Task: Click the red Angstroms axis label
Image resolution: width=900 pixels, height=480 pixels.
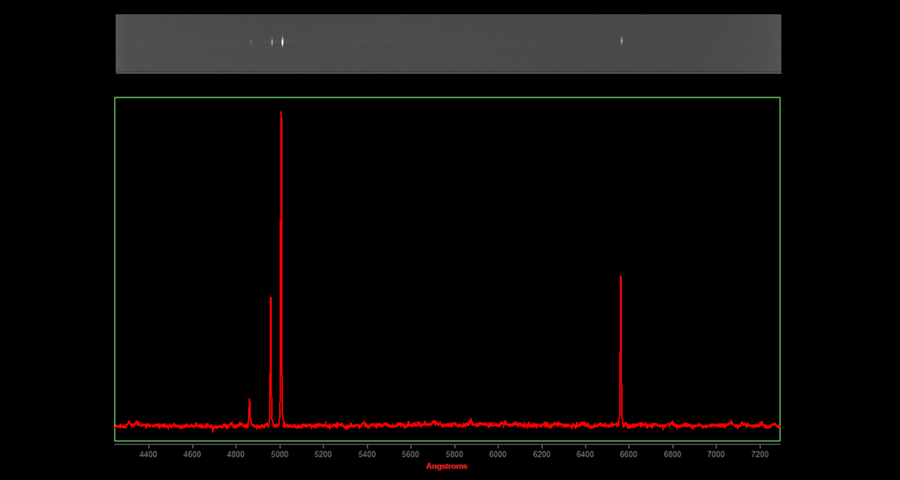Action: (446, 466)
